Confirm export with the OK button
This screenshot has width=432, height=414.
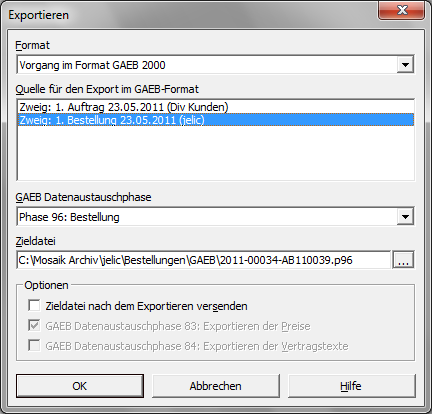pos(80,386)
